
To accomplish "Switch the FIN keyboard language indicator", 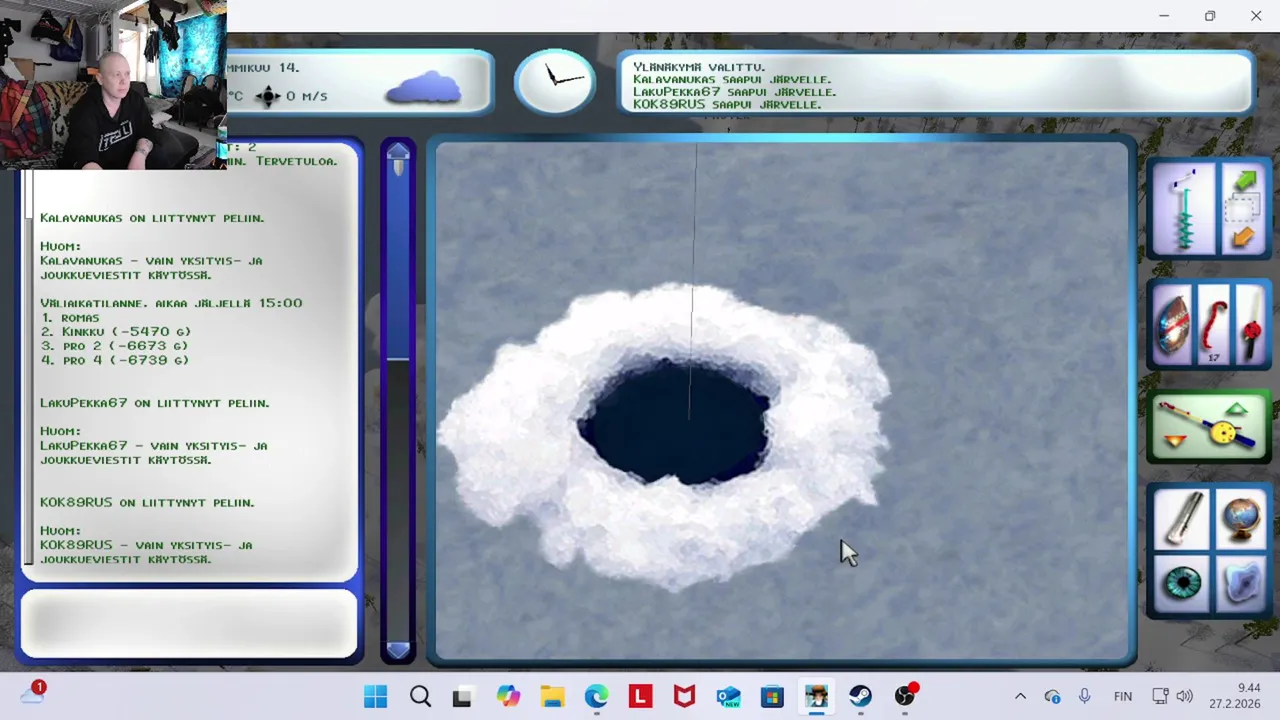I will click(1123, 696).
